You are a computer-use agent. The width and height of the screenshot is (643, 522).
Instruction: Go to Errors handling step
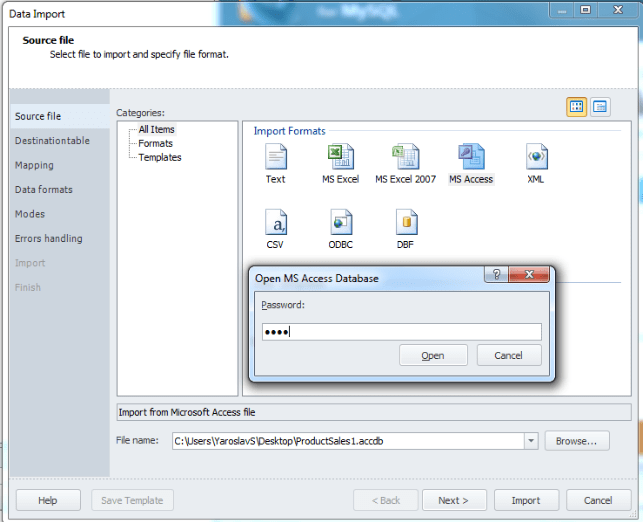pyautogui.click(x=60, y=239)
